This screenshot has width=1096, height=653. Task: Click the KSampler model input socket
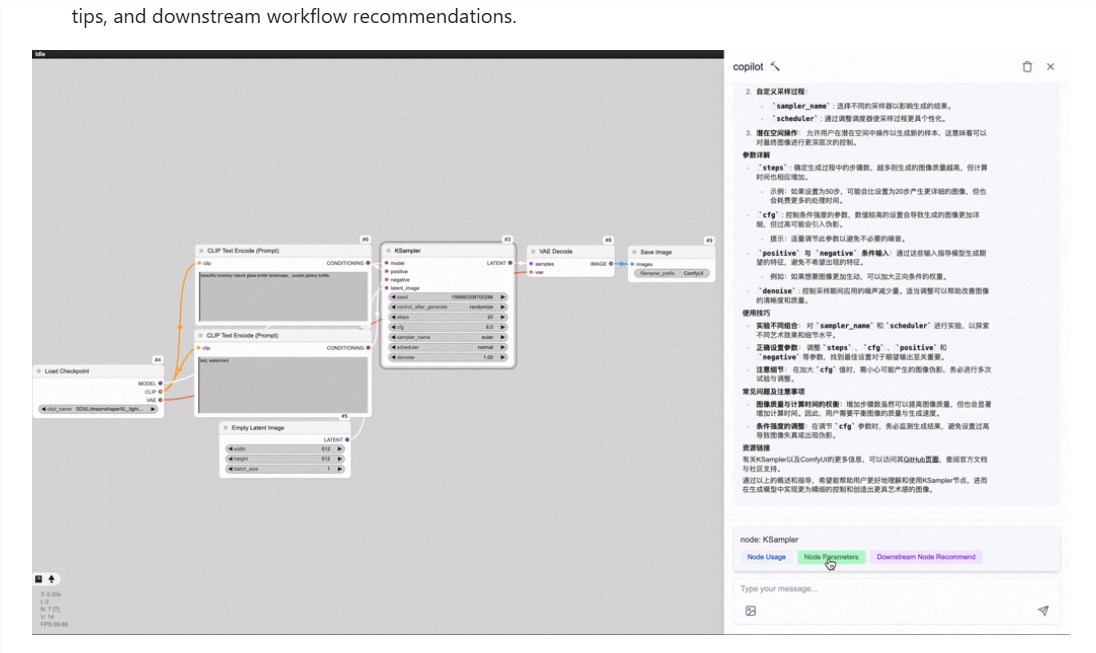pyautogui.click(x=387, y=263)
